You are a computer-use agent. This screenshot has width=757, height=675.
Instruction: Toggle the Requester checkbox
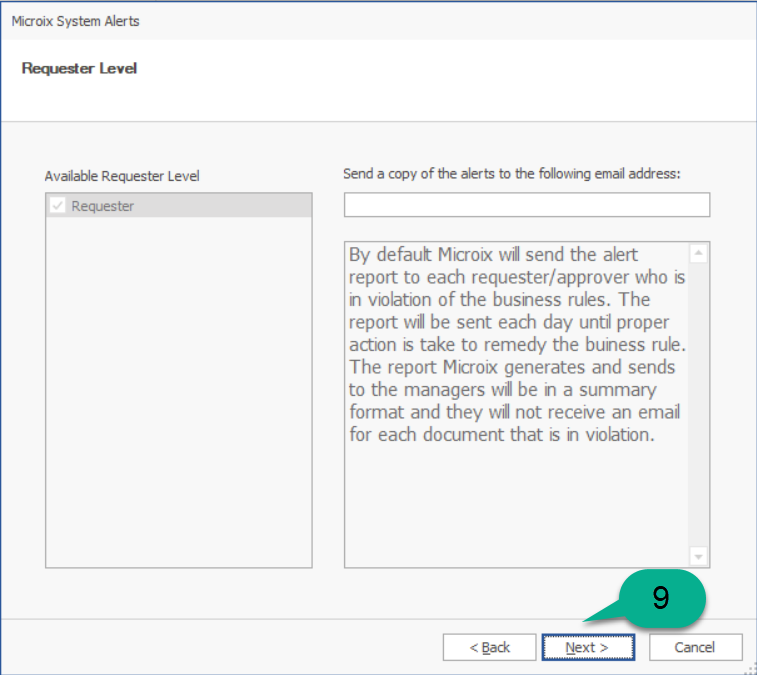coord(58,206)
